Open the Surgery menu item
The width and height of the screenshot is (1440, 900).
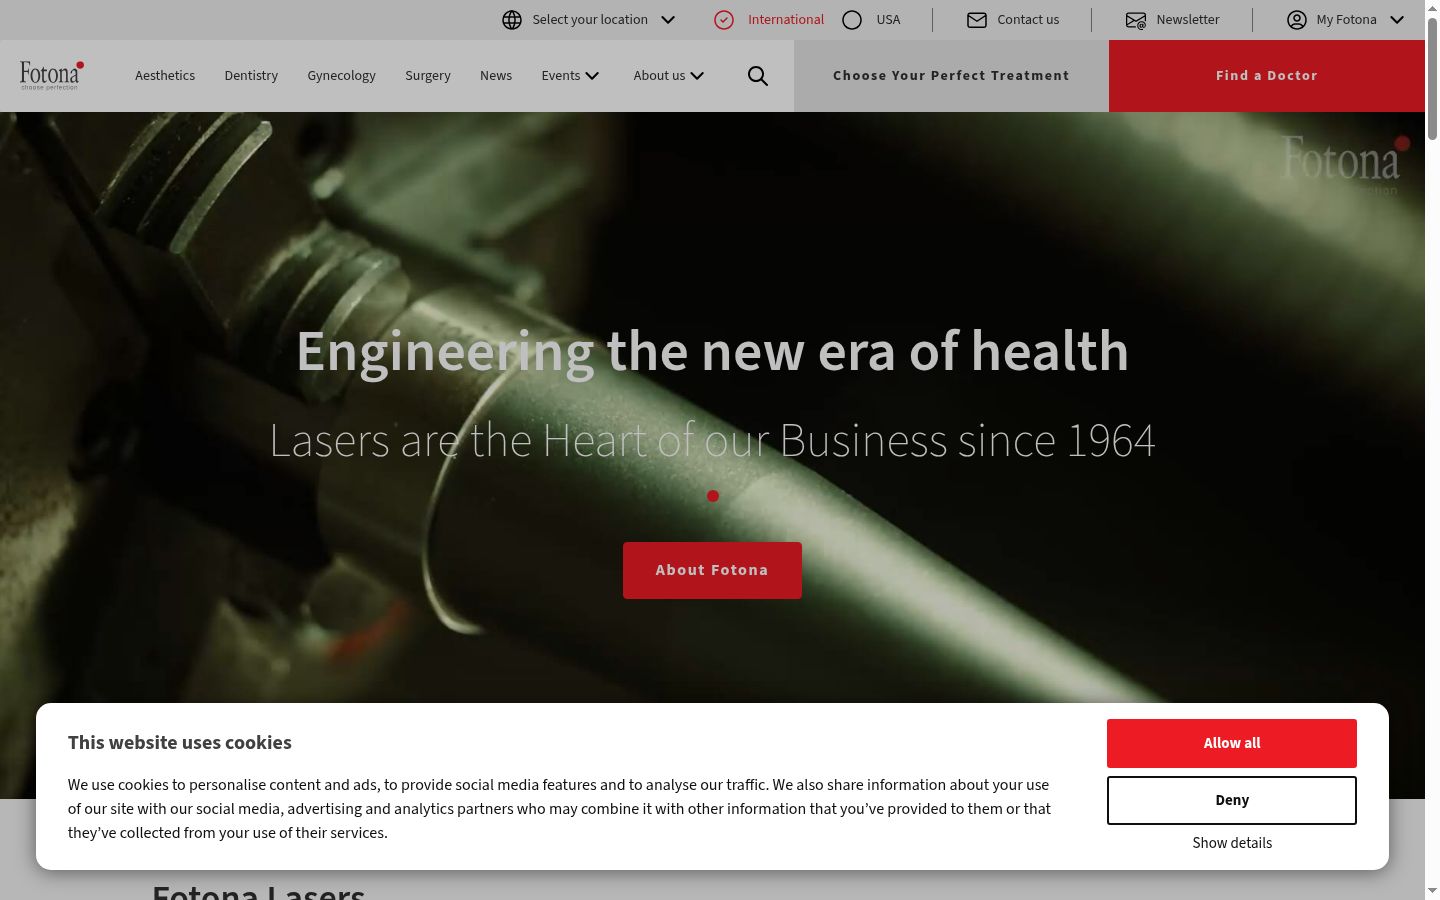[x=428, y=76]
